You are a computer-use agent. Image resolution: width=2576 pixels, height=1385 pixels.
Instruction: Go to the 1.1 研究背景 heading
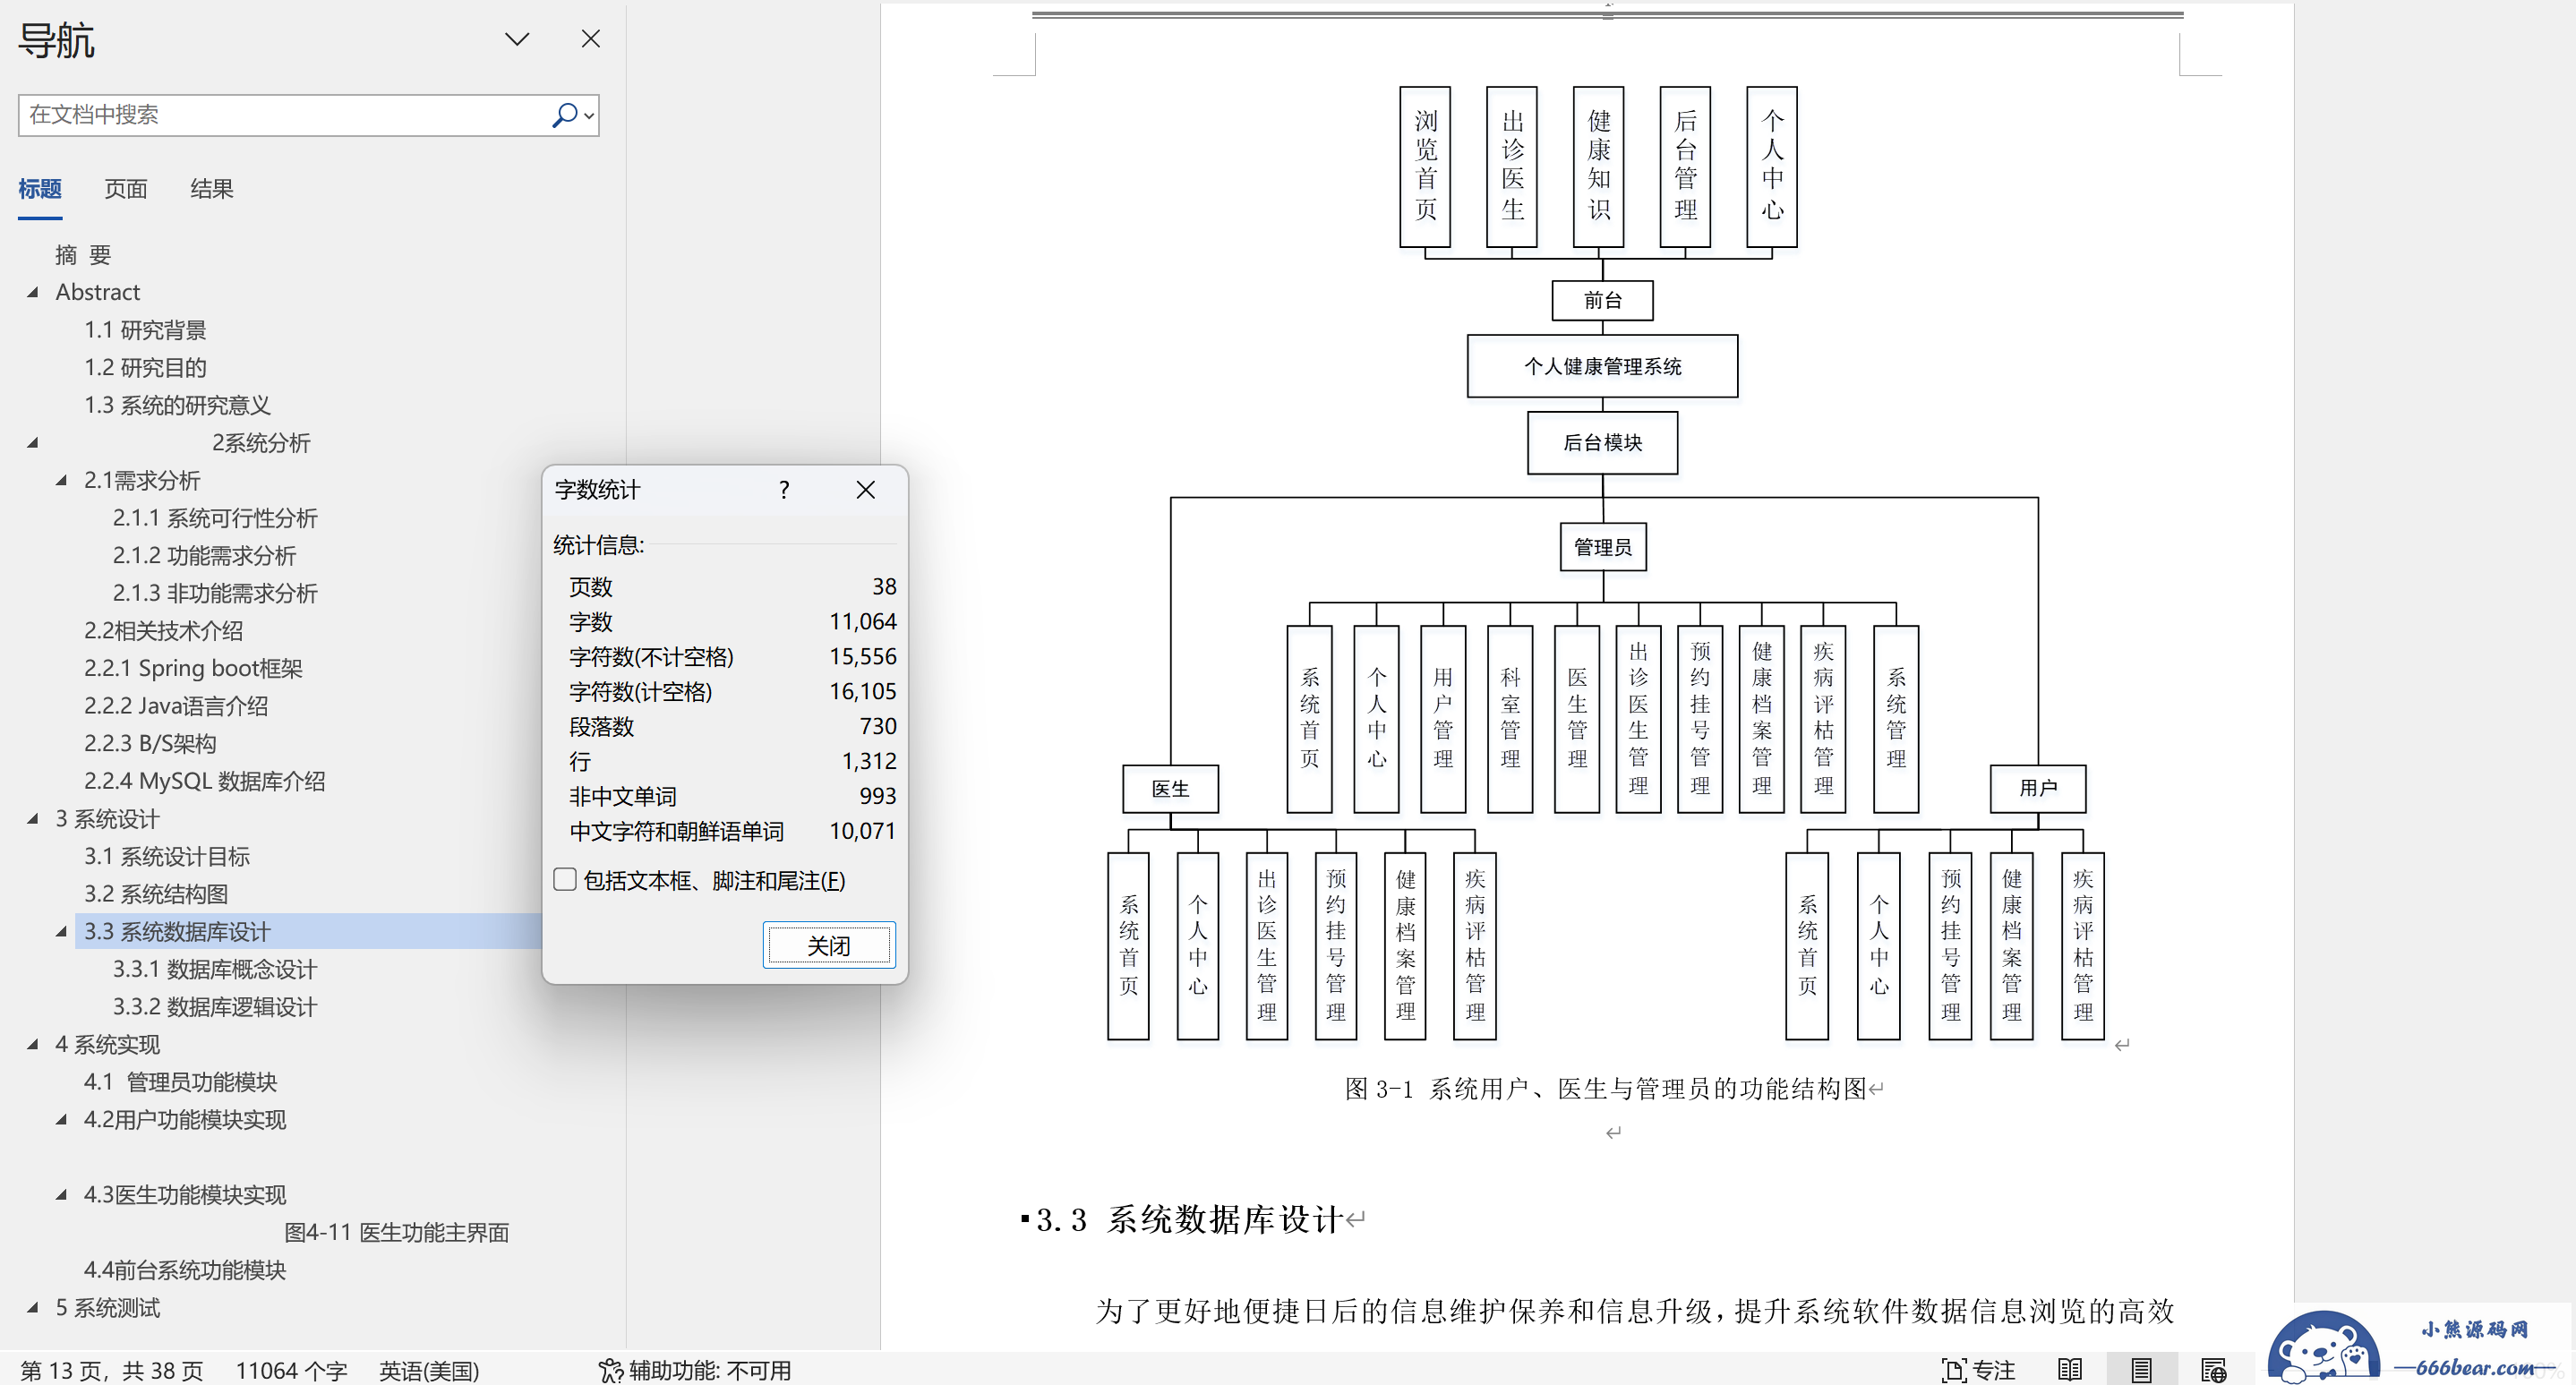(145, 330)
